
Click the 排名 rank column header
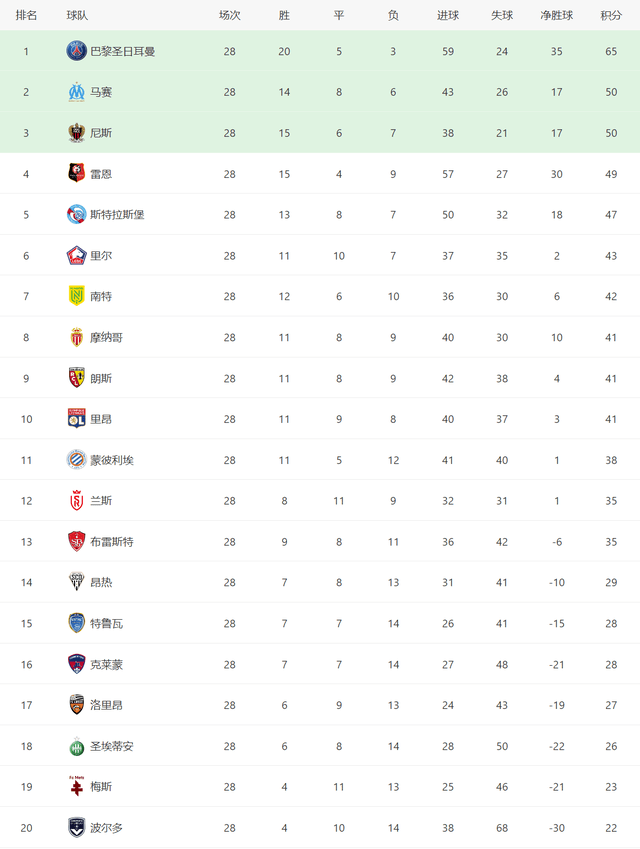[x=26, y=16]
